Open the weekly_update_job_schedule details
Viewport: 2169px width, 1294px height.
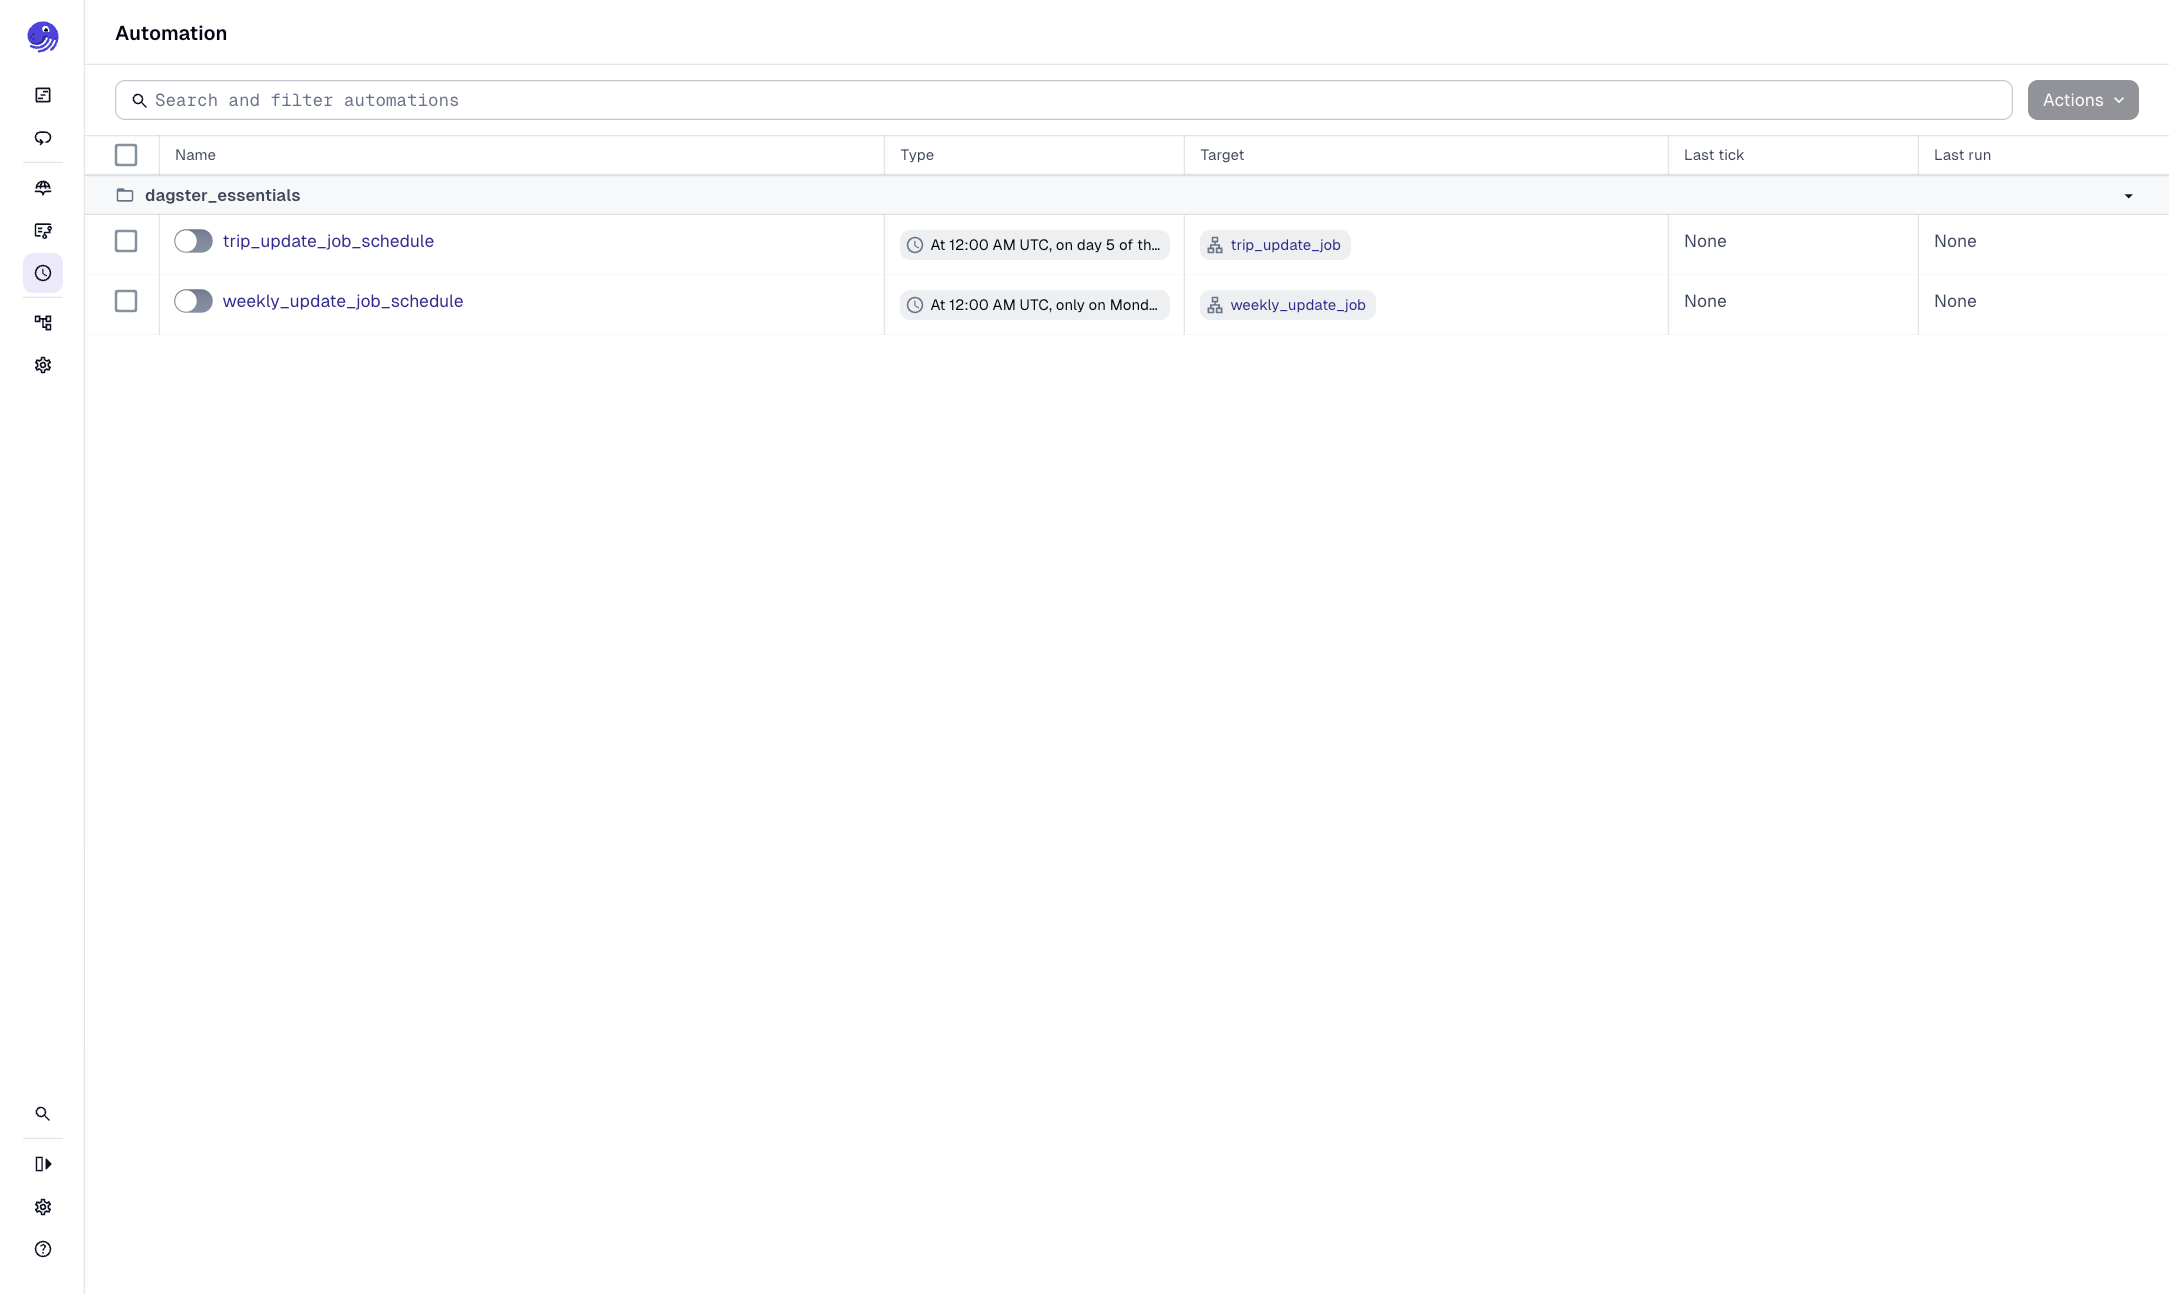tap(343, 301)
